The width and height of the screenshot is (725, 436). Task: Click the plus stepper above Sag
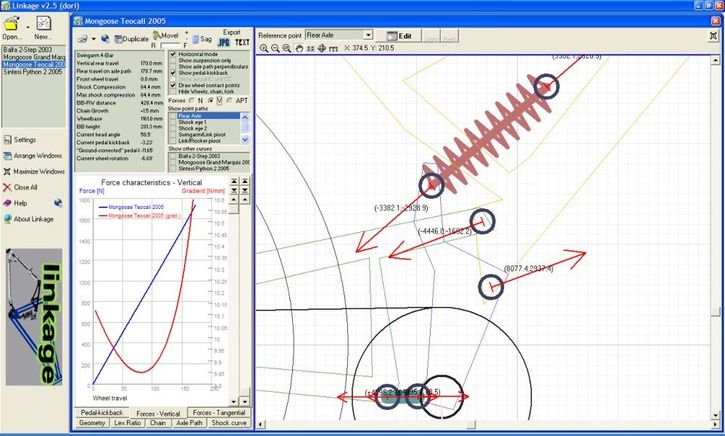(187, 33)
